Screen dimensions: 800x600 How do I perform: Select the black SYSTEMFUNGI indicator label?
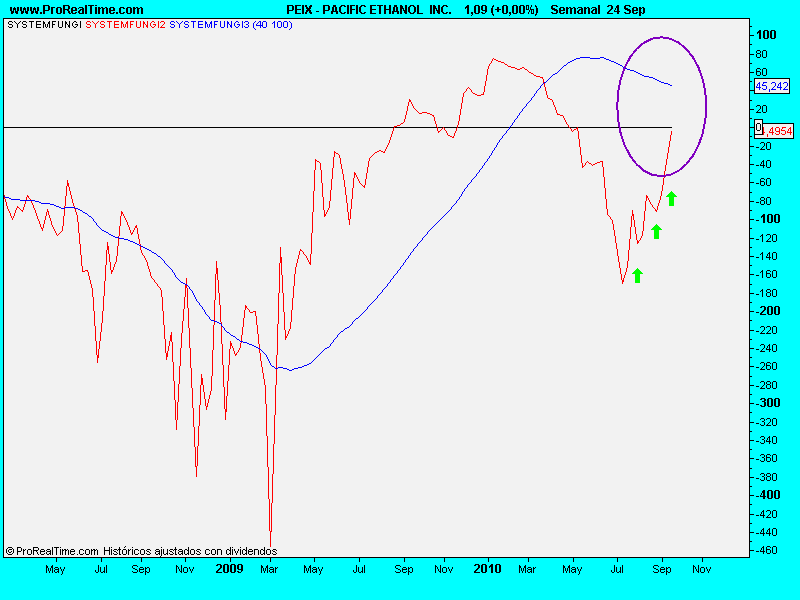point(44,24)
